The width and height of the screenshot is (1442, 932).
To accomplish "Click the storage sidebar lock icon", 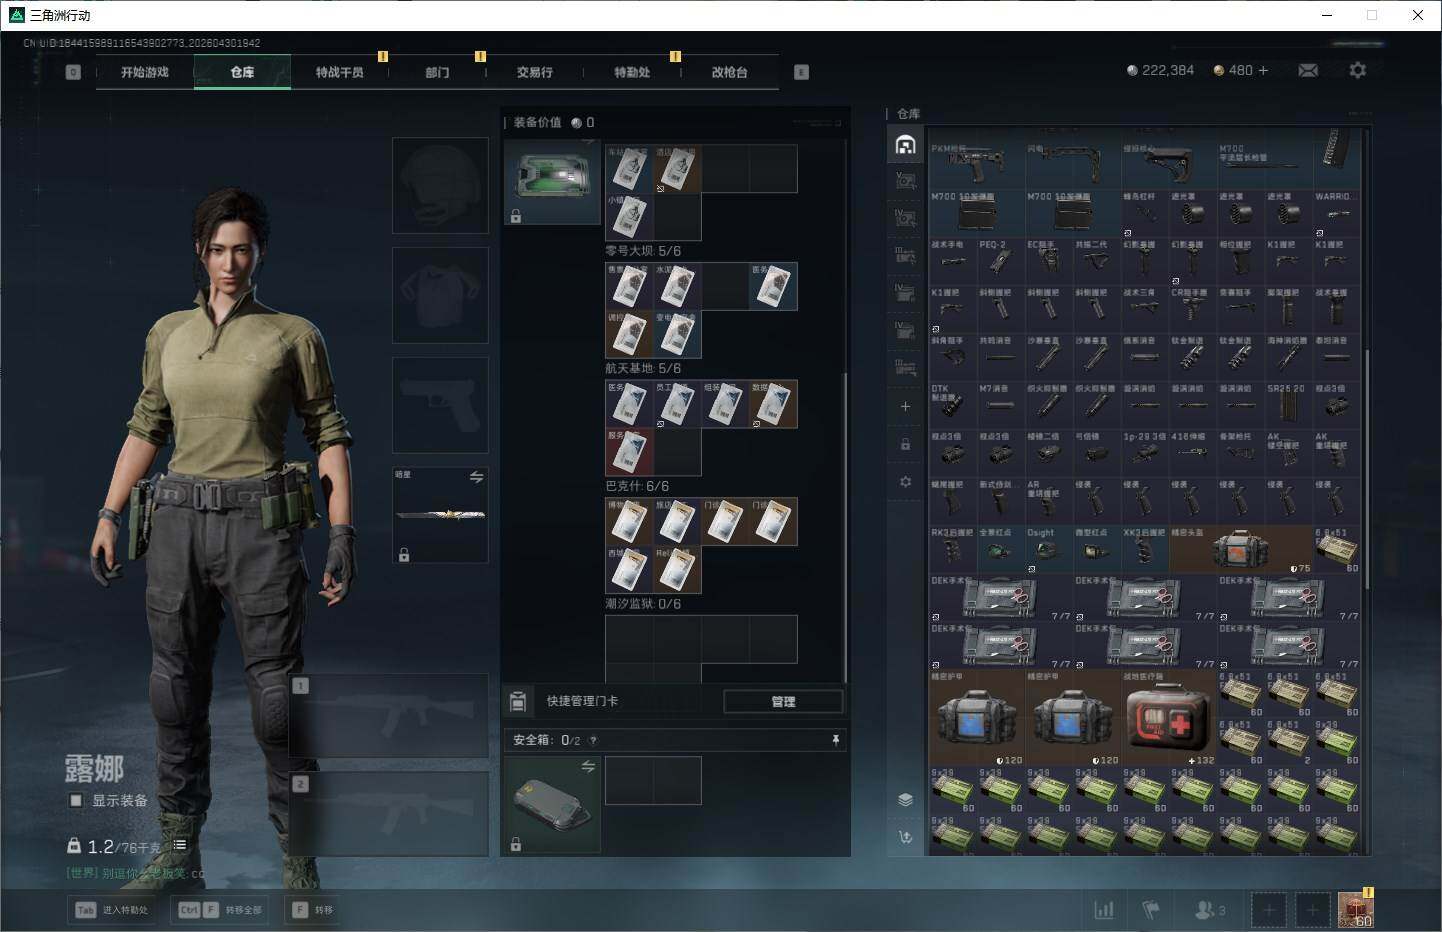I will (x=905, y=444).
